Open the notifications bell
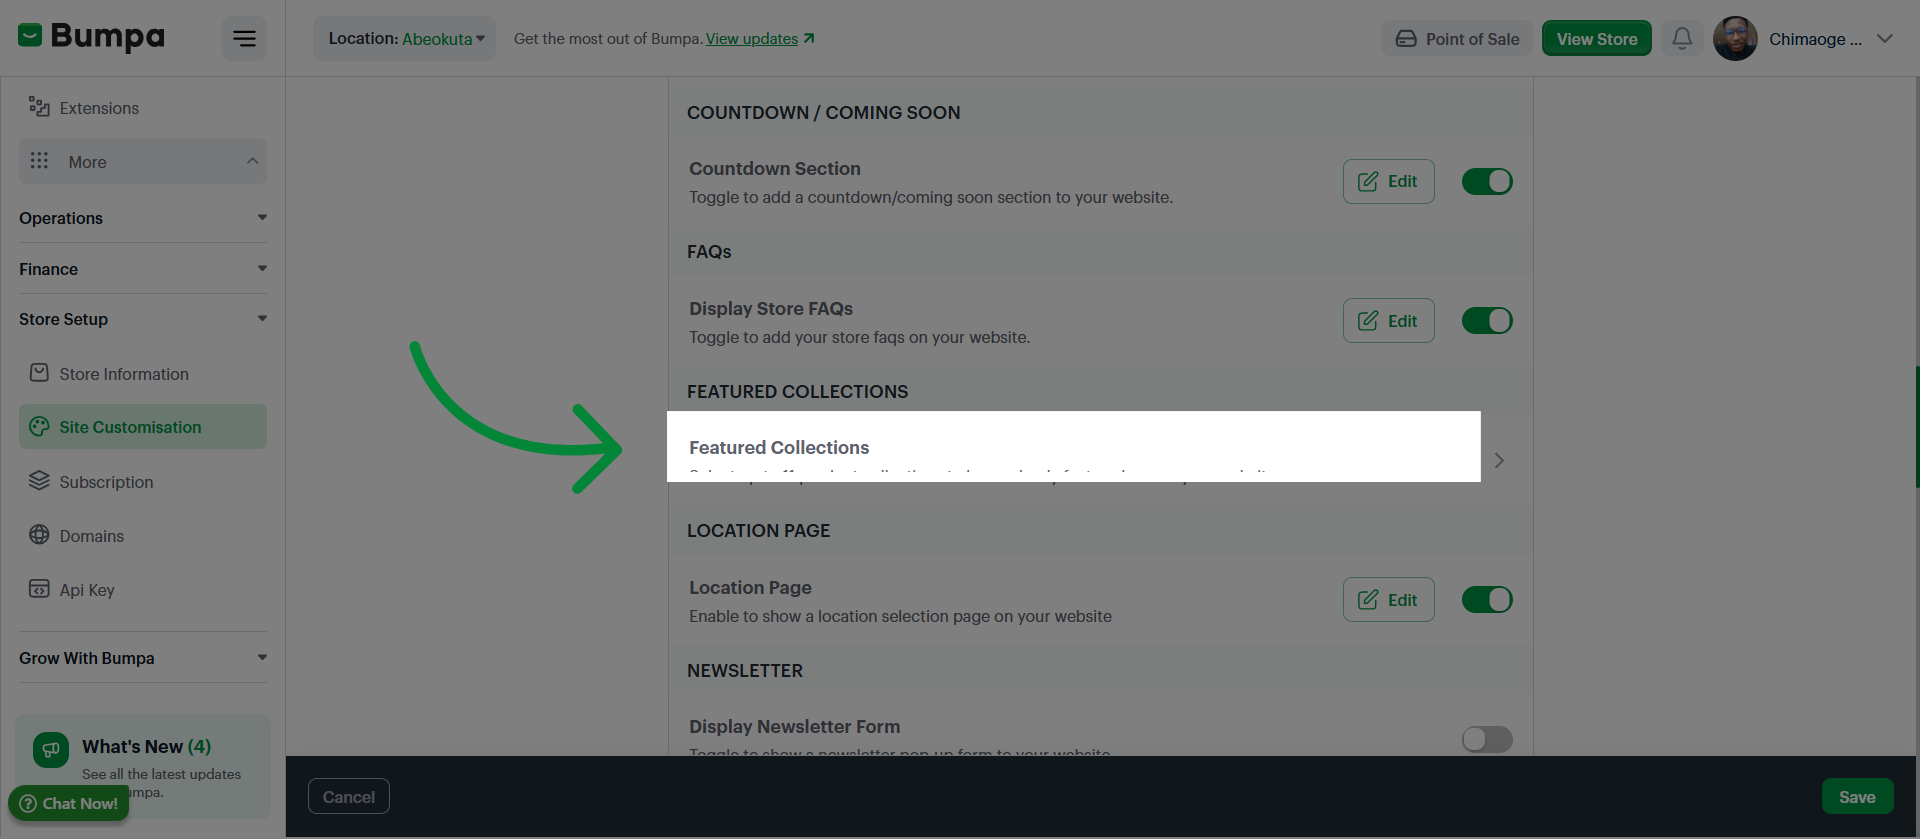This screenshot has height=839, width=1920. [x=1682, y=38]
